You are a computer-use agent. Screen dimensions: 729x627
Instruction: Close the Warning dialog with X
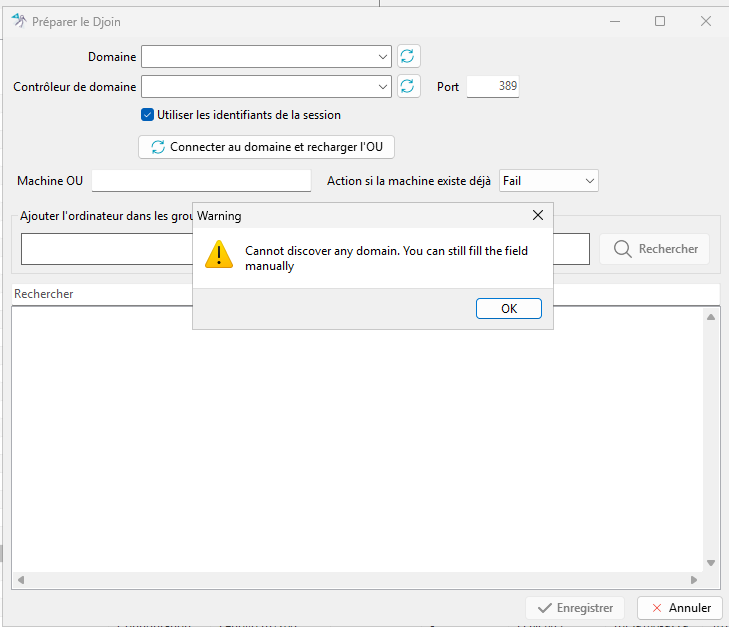tap(538, 215)
